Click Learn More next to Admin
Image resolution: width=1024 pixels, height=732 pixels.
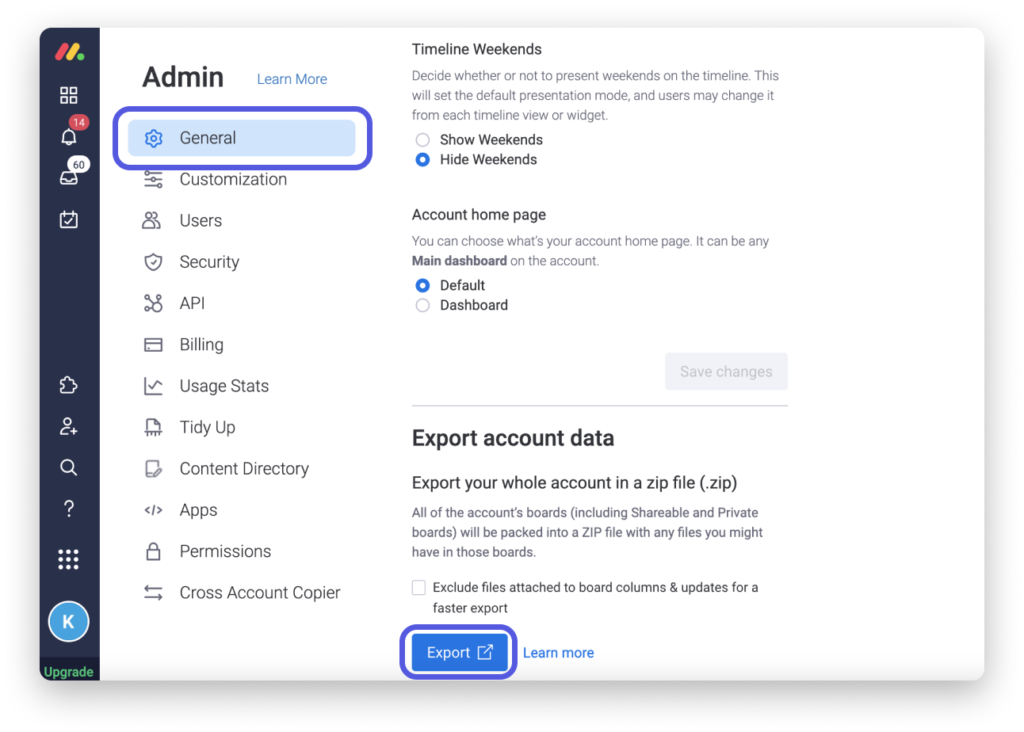coord(291,79)
